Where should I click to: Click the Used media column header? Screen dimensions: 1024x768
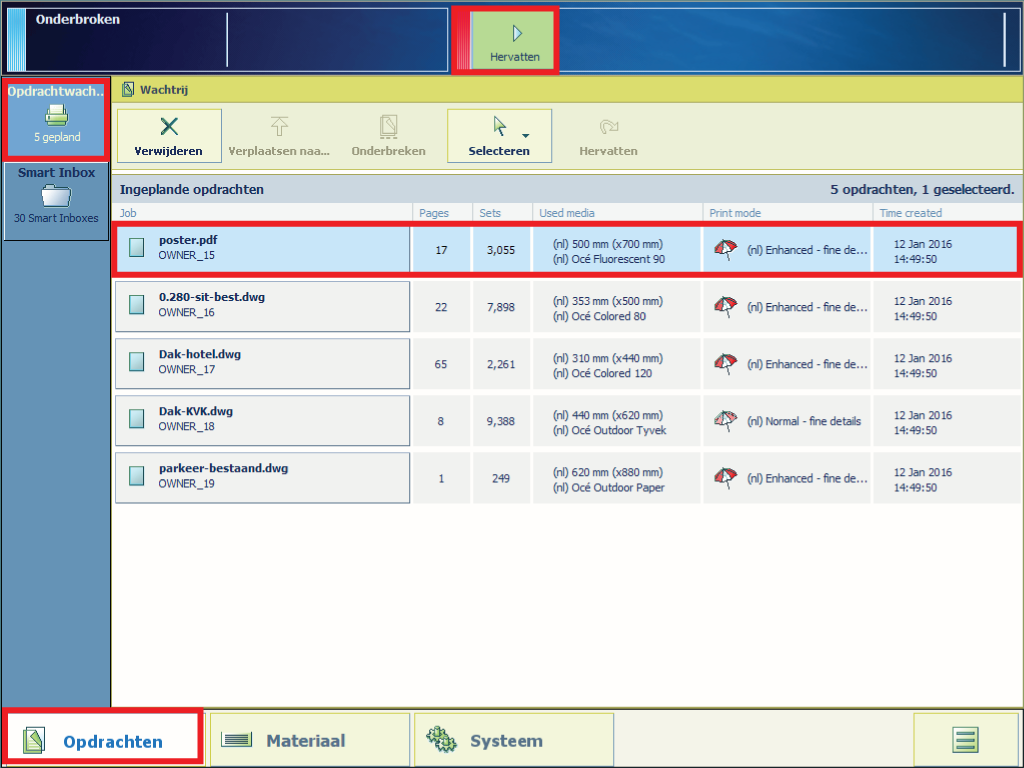click(x=567, y=213)
